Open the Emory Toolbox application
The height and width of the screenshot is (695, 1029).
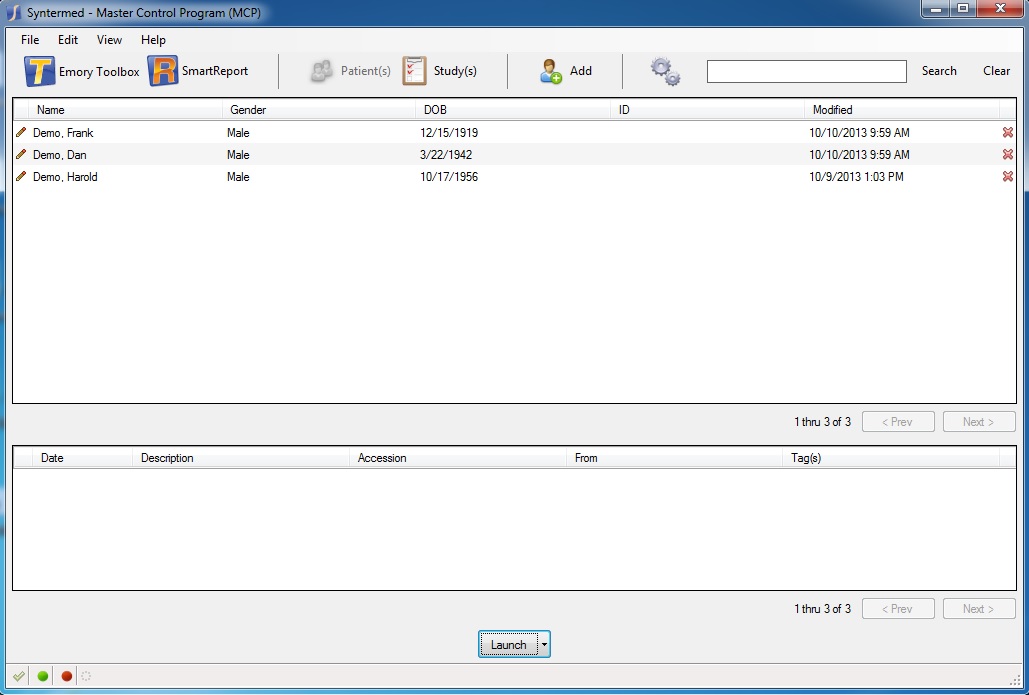click(x=82, y=72)
